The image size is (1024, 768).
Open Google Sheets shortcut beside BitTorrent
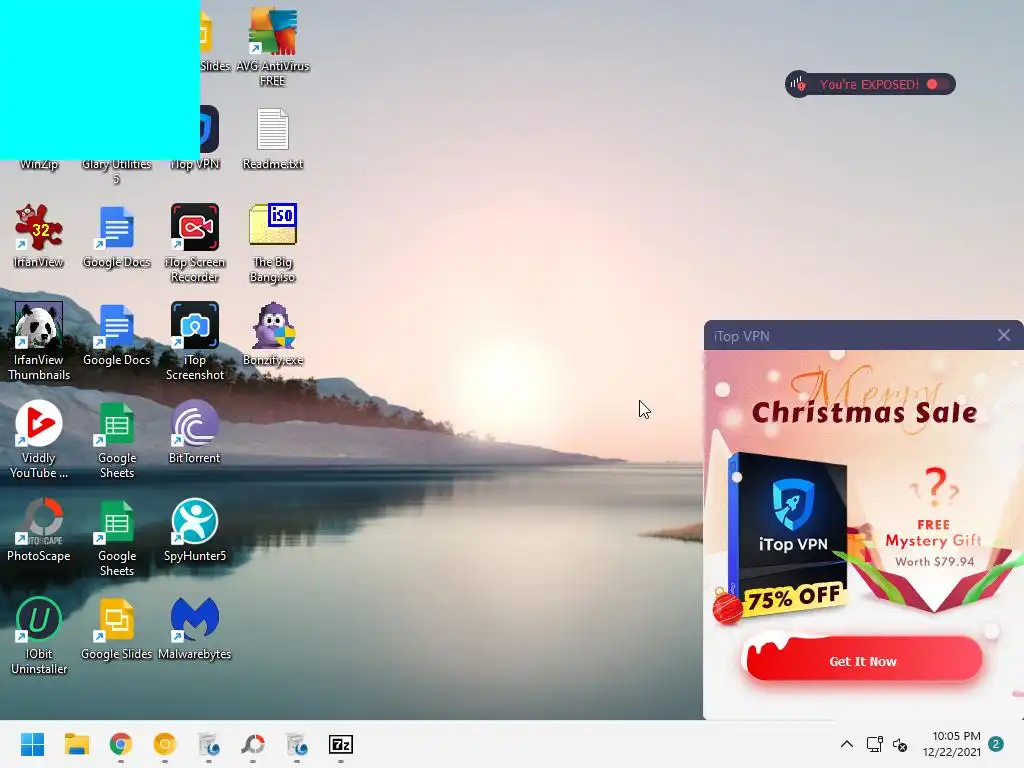coord(117,423)
